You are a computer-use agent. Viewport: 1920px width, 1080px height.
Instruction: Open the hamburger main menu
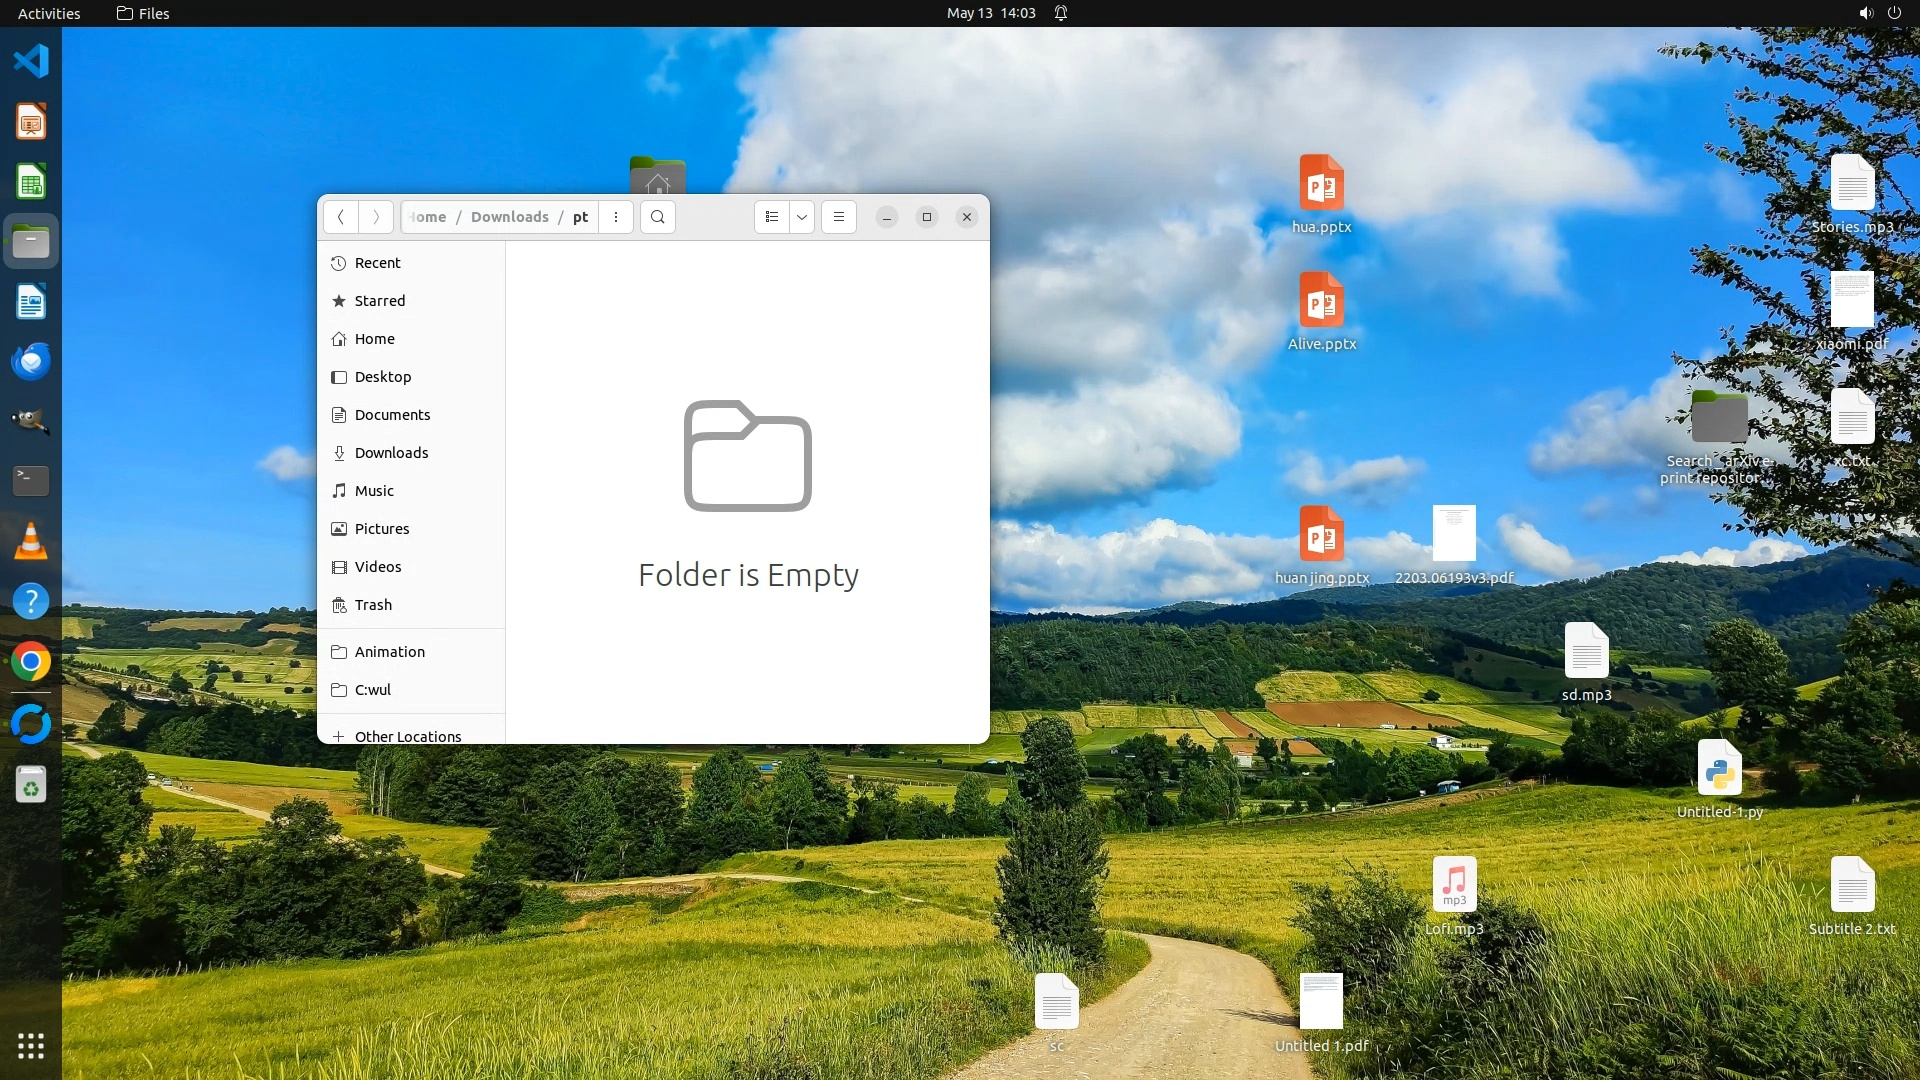[x=839, y=217]
